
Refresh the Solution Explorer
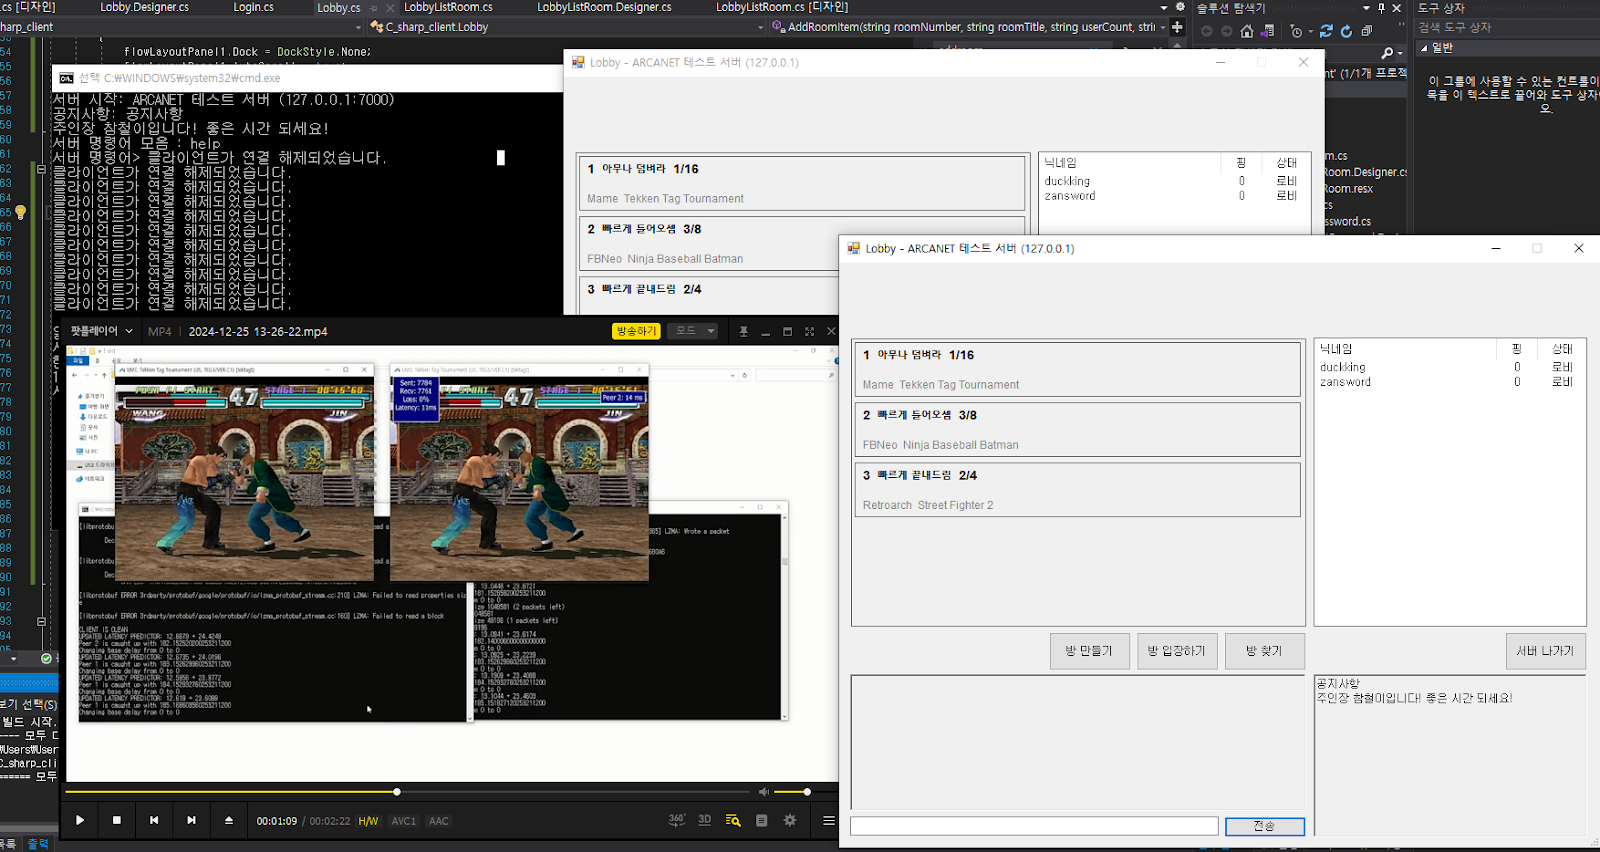1346,31
